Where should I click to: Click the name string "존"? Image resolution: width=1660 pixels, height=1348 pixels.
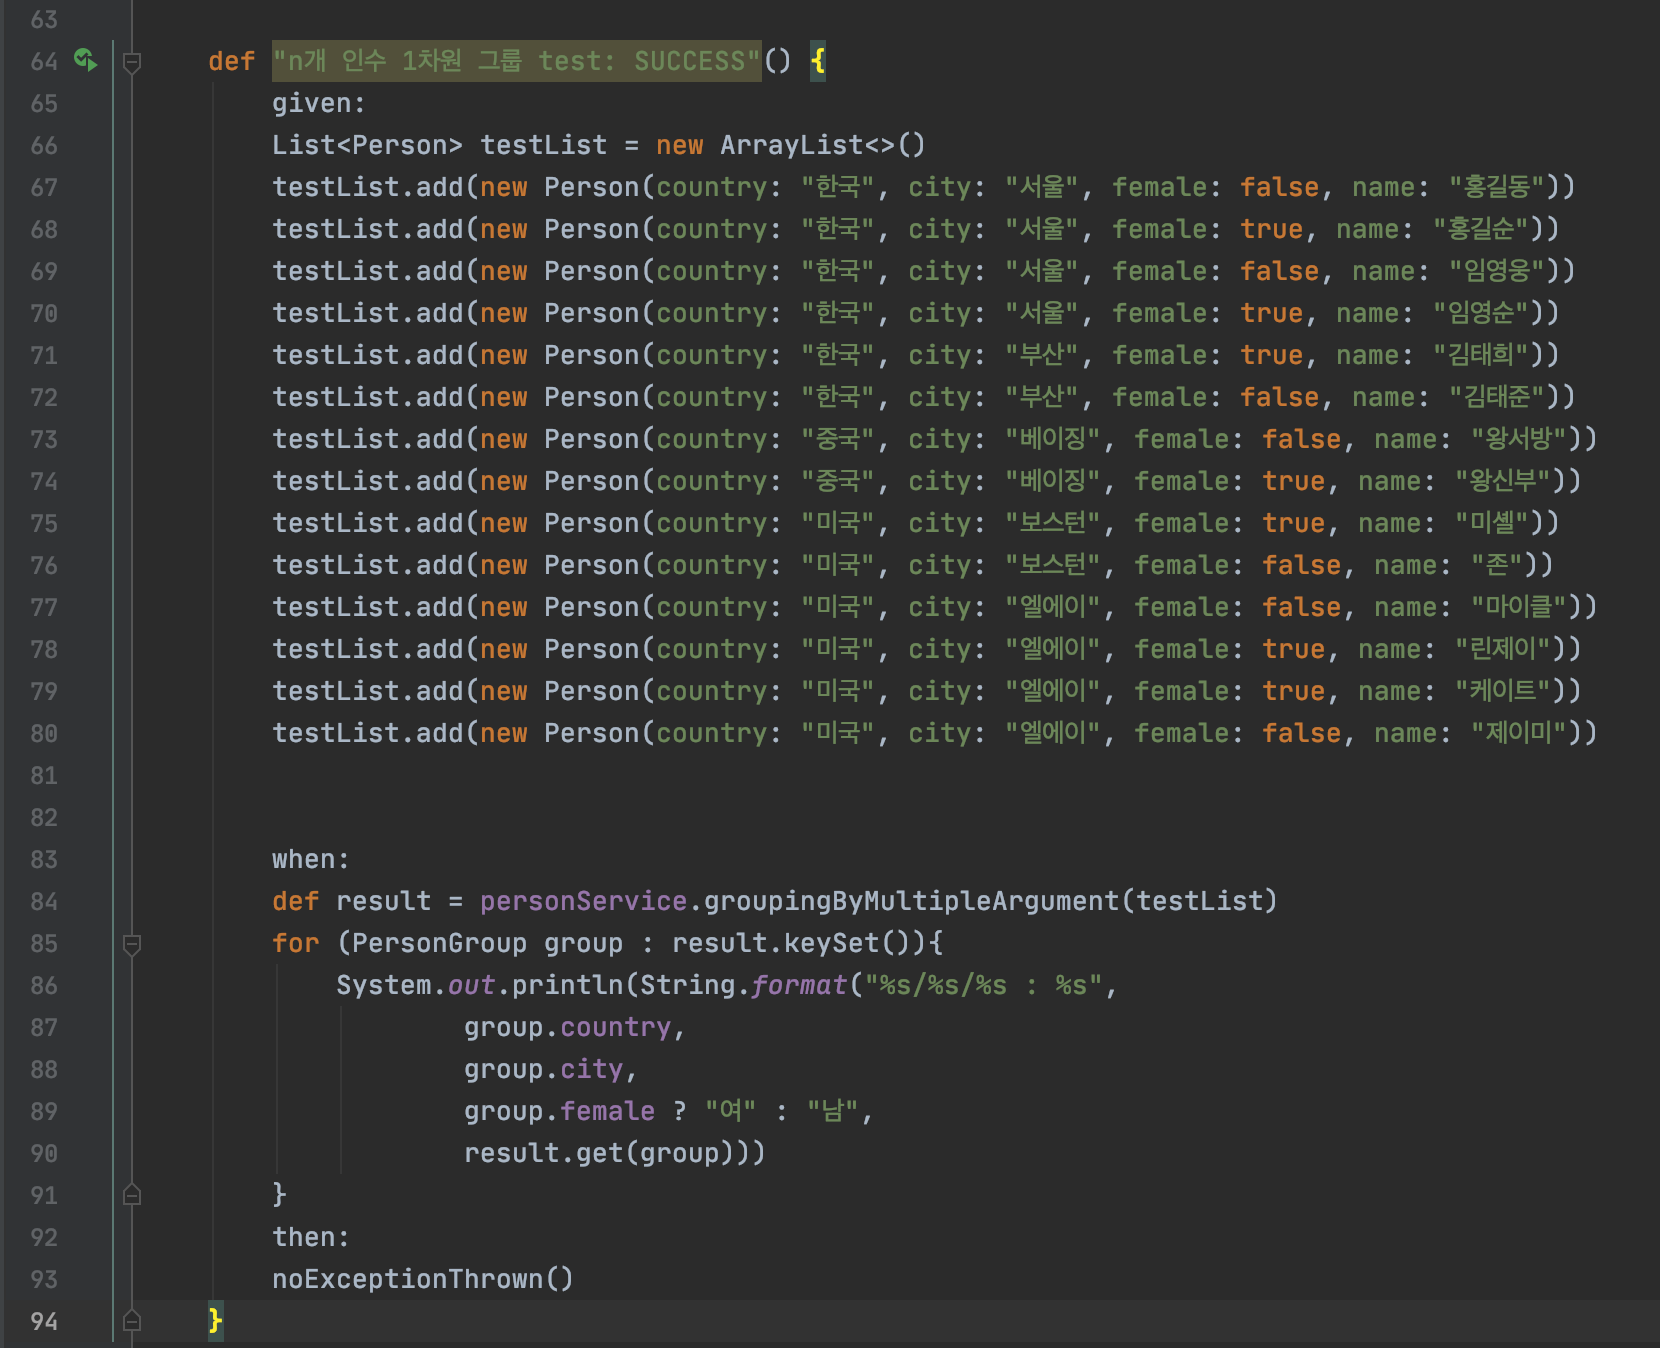[1496, 566]
